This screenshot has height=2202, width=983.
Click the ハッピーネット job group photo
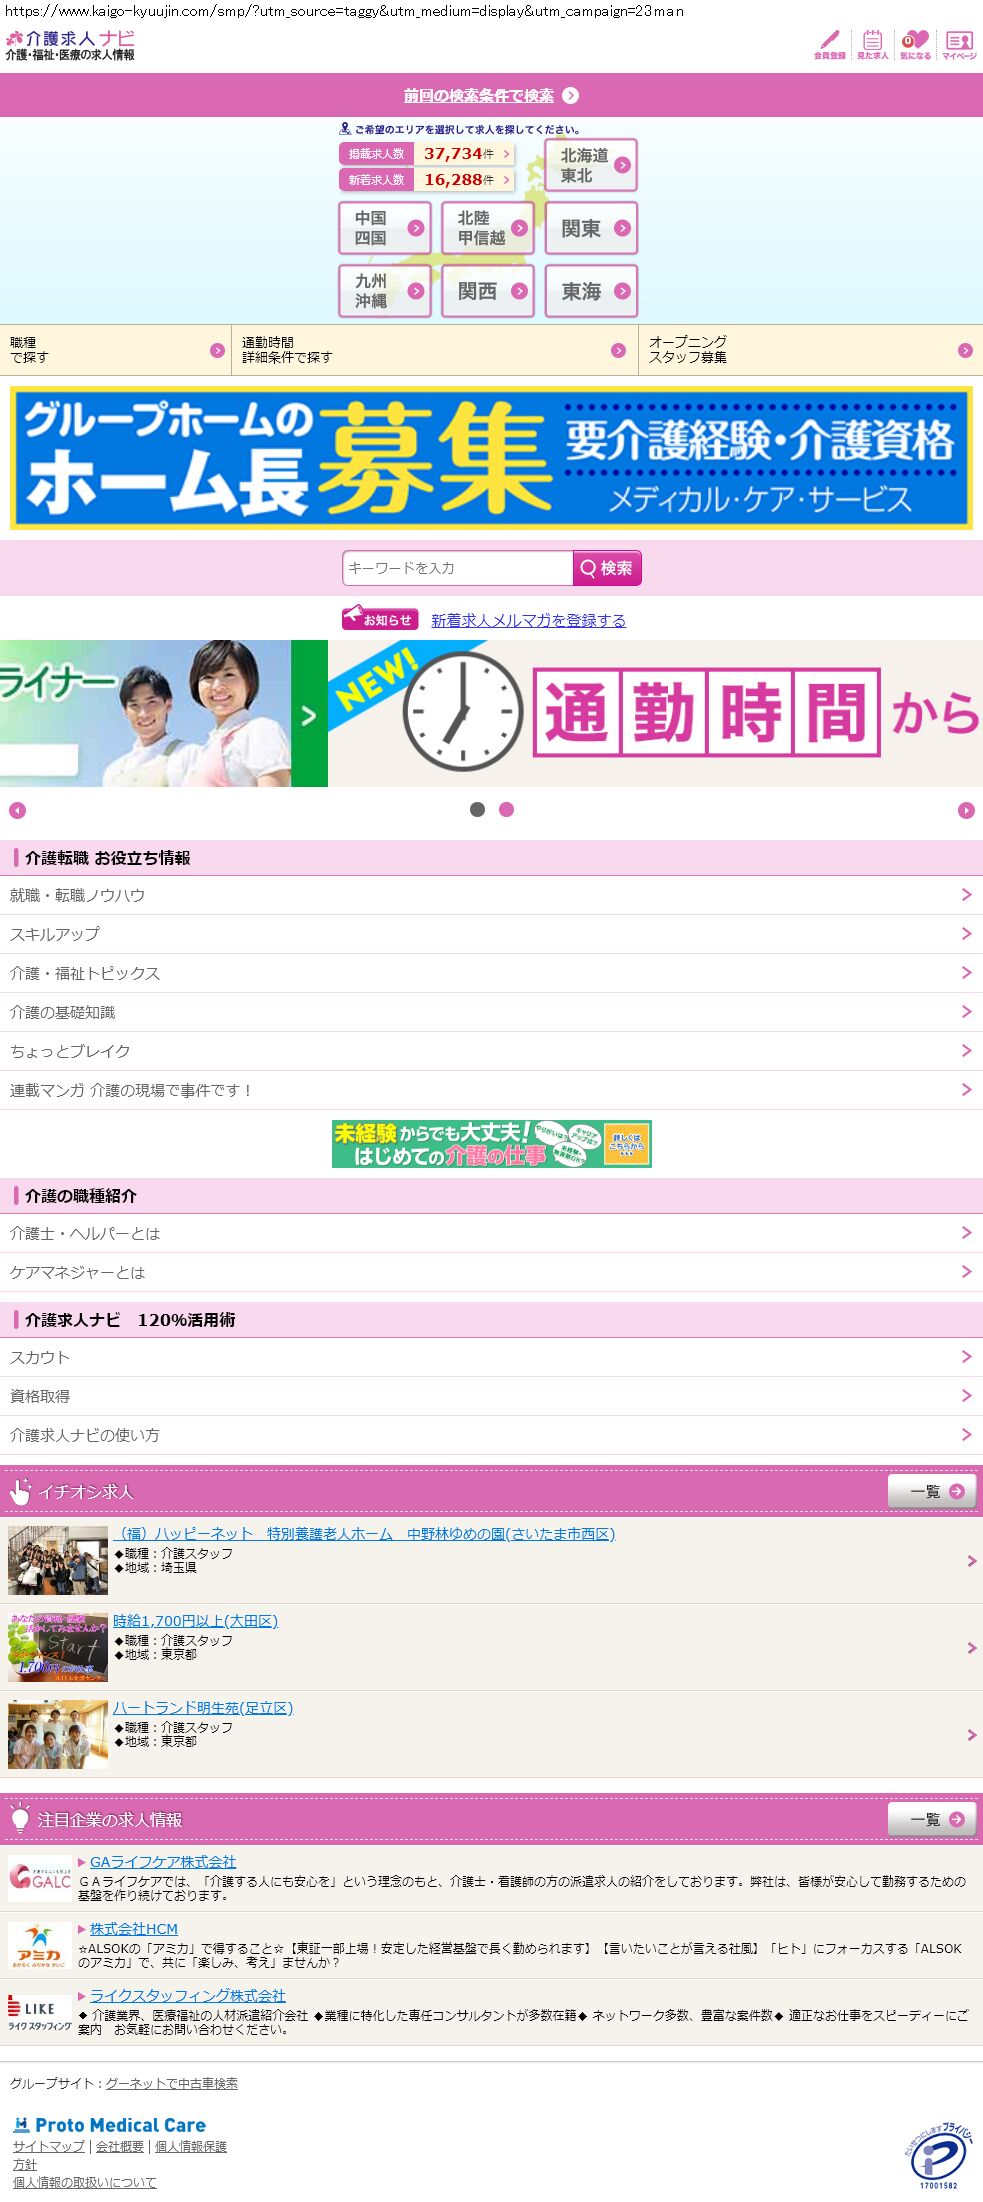click(58, 1560)
